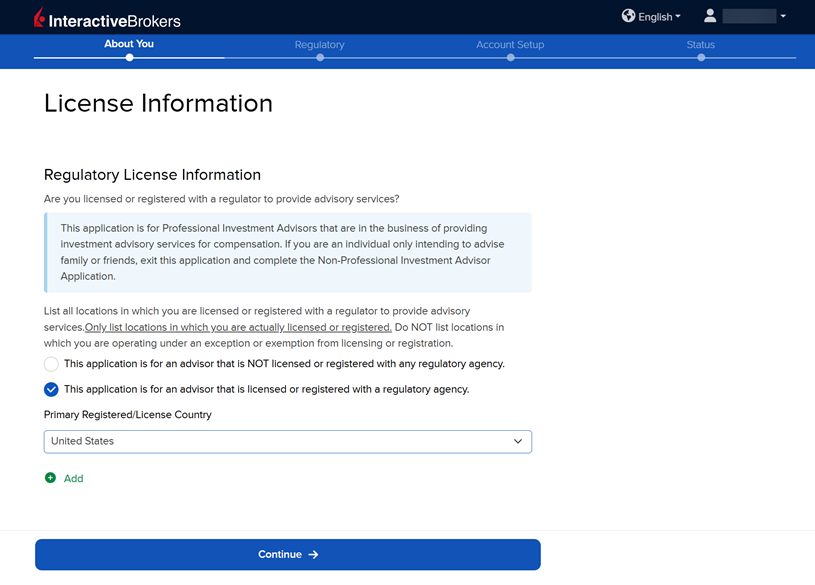Image resolution: width=815 pixels, height=585 pixels.
Task: Click the Interactive Brokers logo
Action: [x=107, y=19]
